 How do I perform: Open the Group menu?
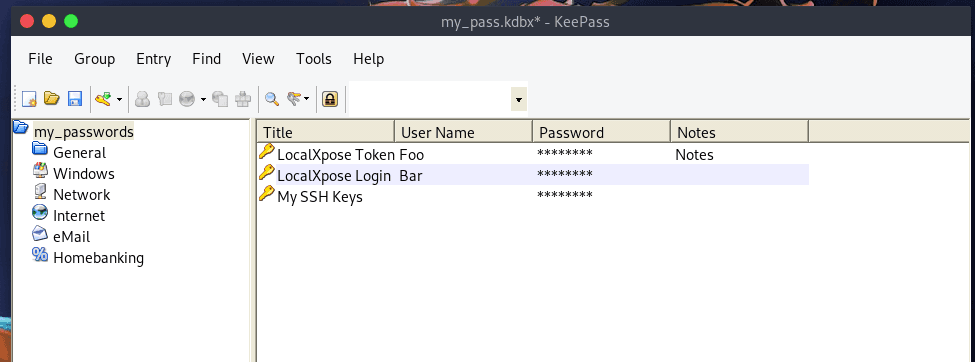95,59
